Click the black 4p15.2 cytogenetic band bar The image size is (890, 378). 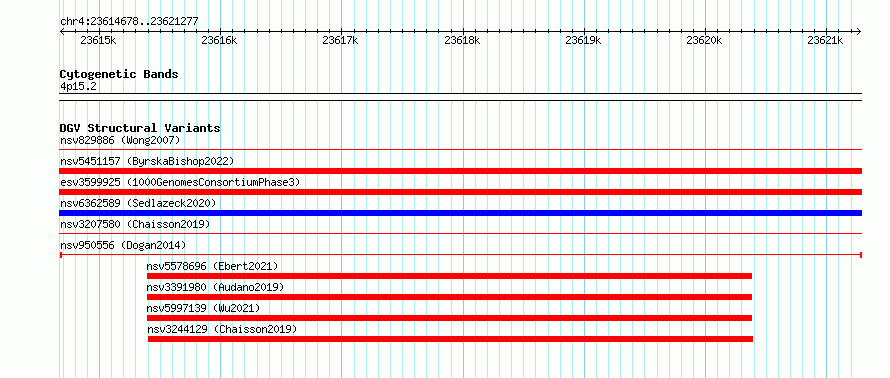click(460, 97)
